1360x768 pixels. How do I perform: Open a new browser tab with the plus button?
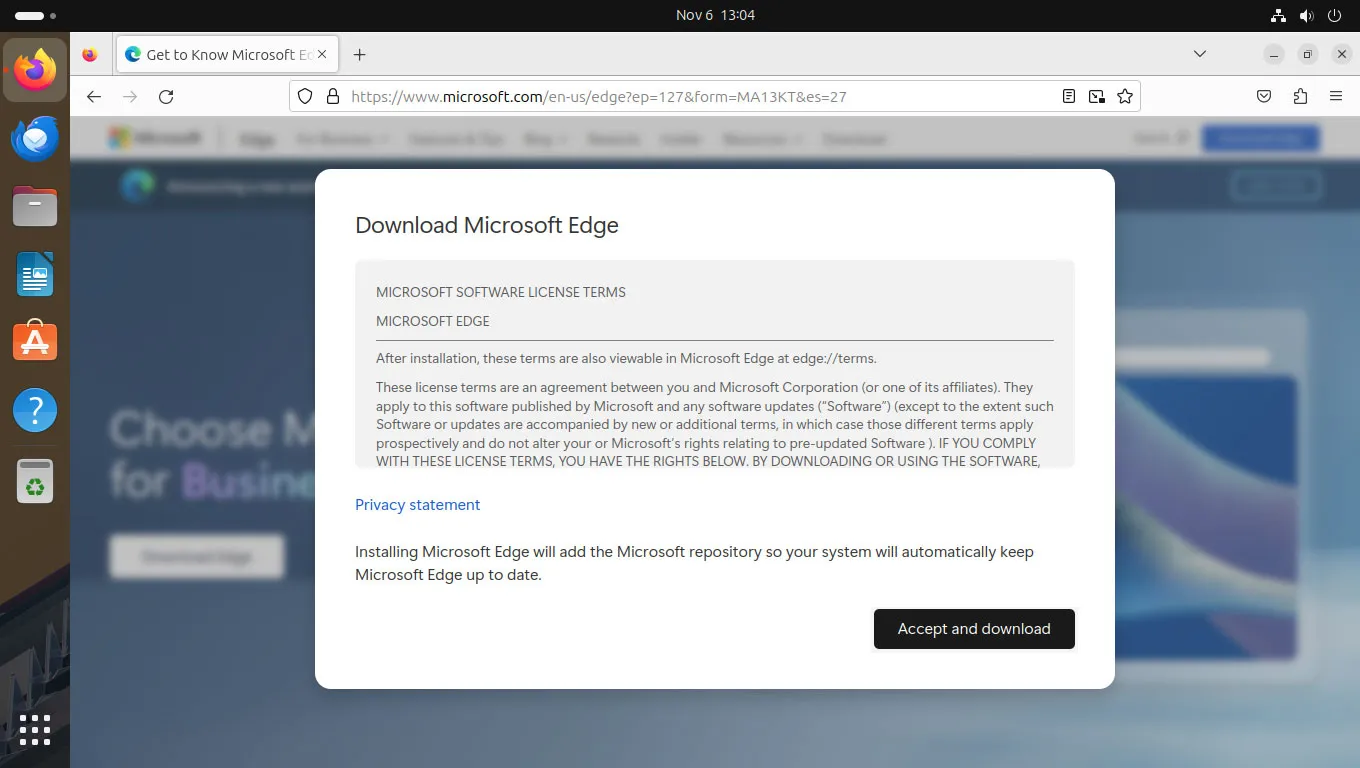(x=359, y=54)
